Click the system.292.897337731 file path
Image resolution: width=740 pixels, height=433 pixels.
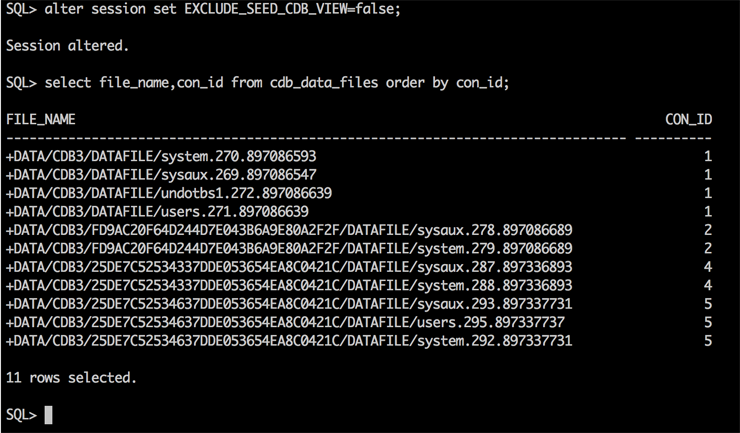click(x=289, y=341)
